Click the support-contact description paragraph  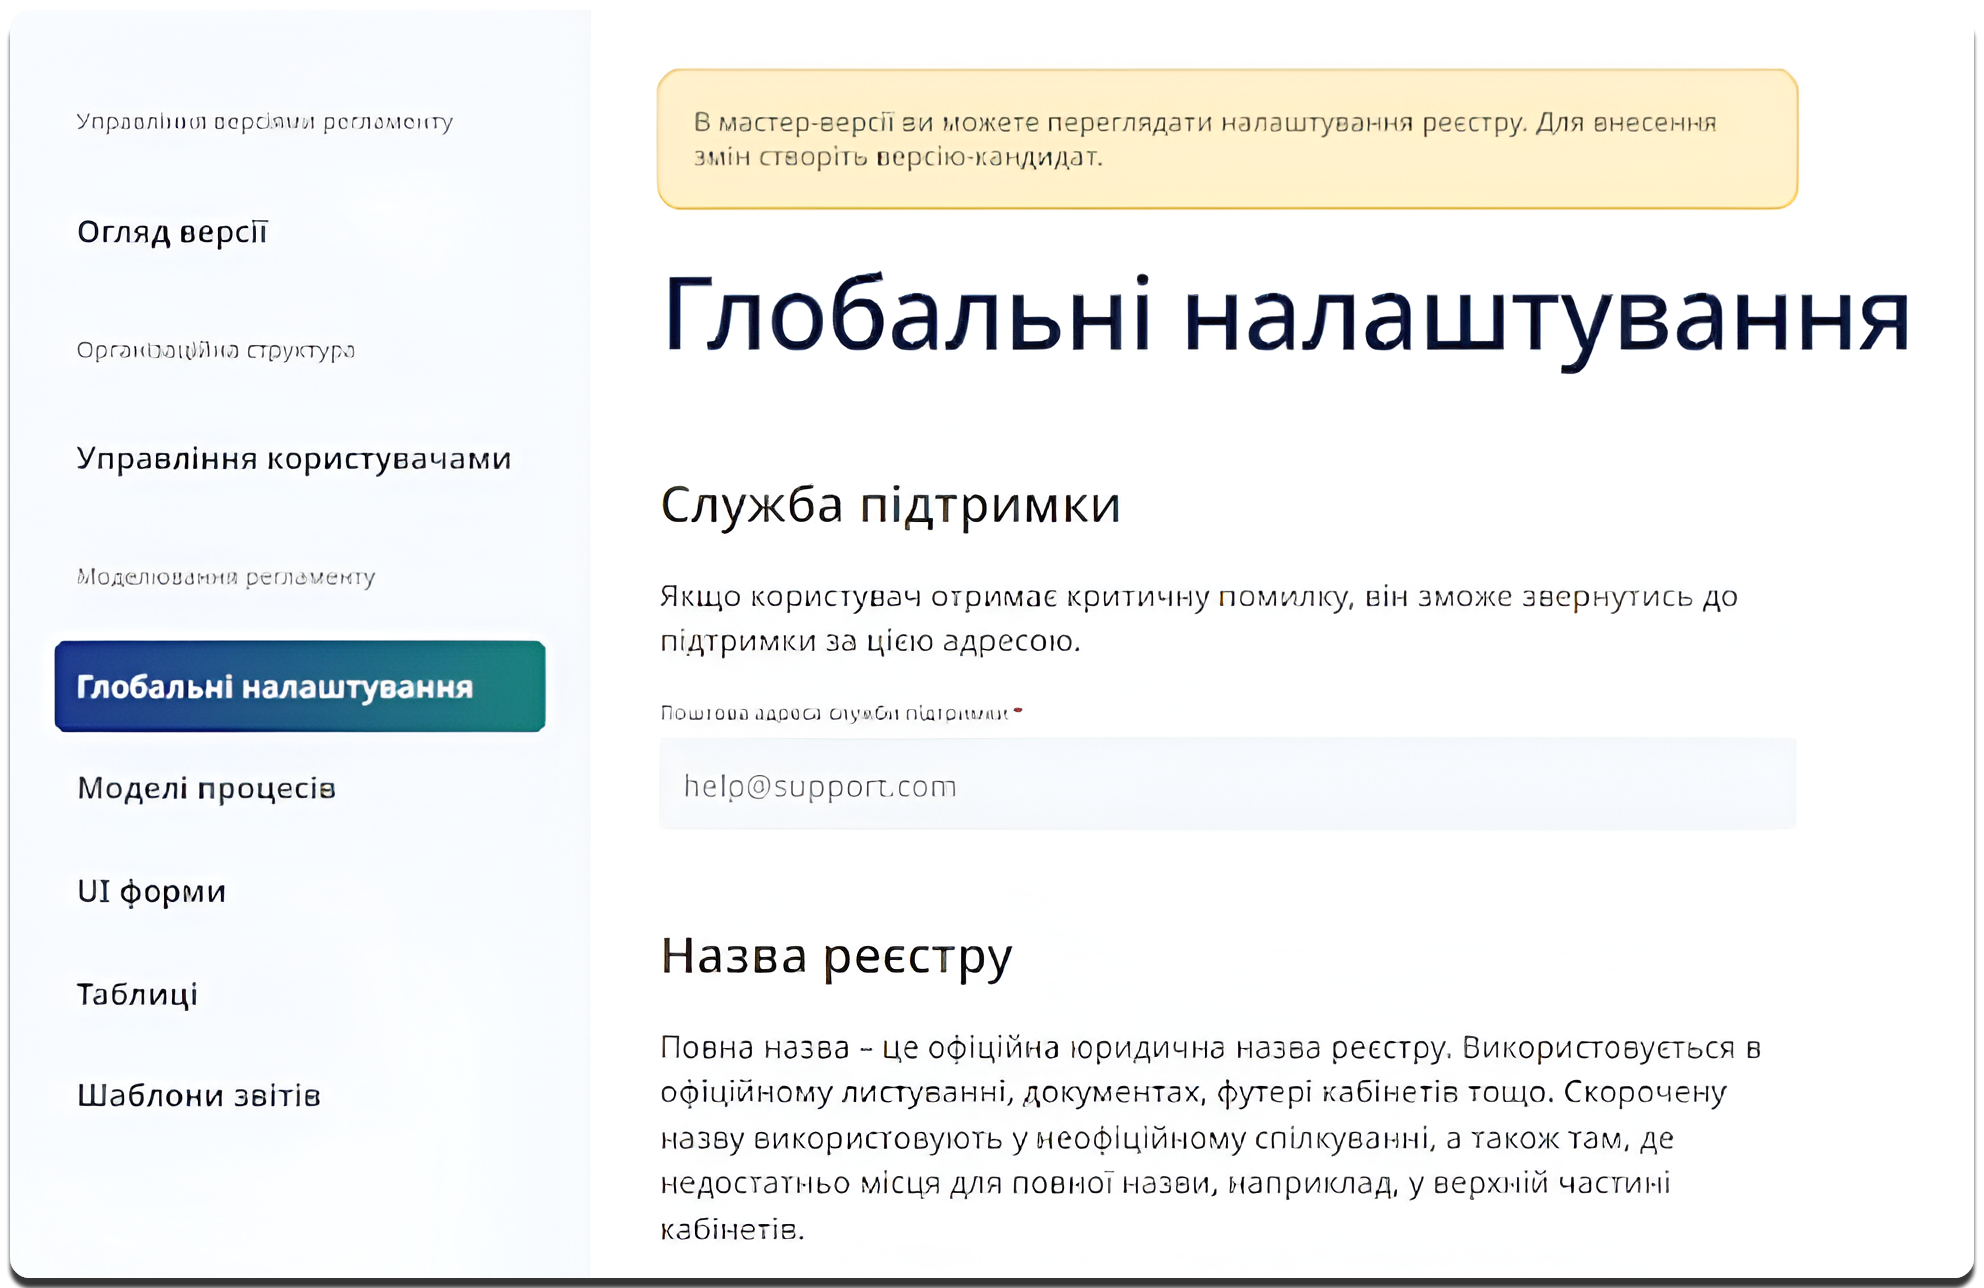pos(1198,618)
